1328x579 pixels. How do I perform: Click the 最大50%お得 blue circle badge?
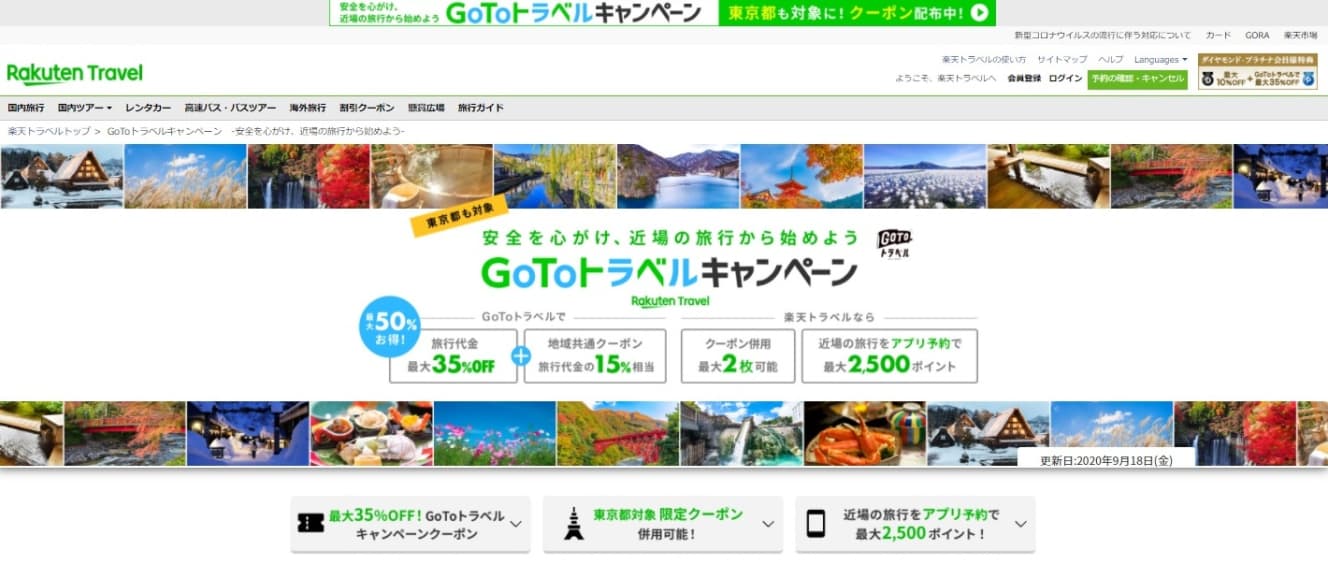388,327
